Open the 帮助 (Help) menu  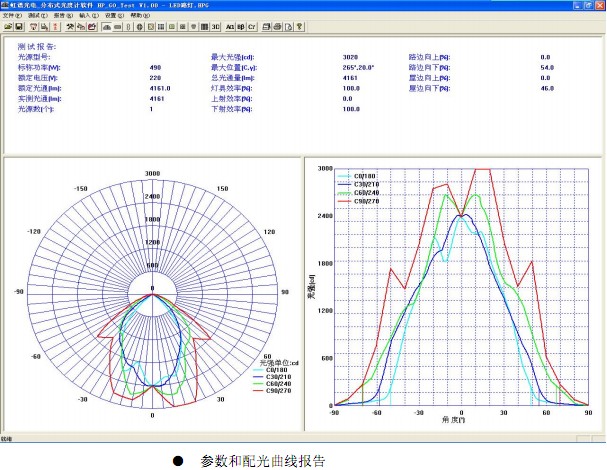(x=136, y=16)
